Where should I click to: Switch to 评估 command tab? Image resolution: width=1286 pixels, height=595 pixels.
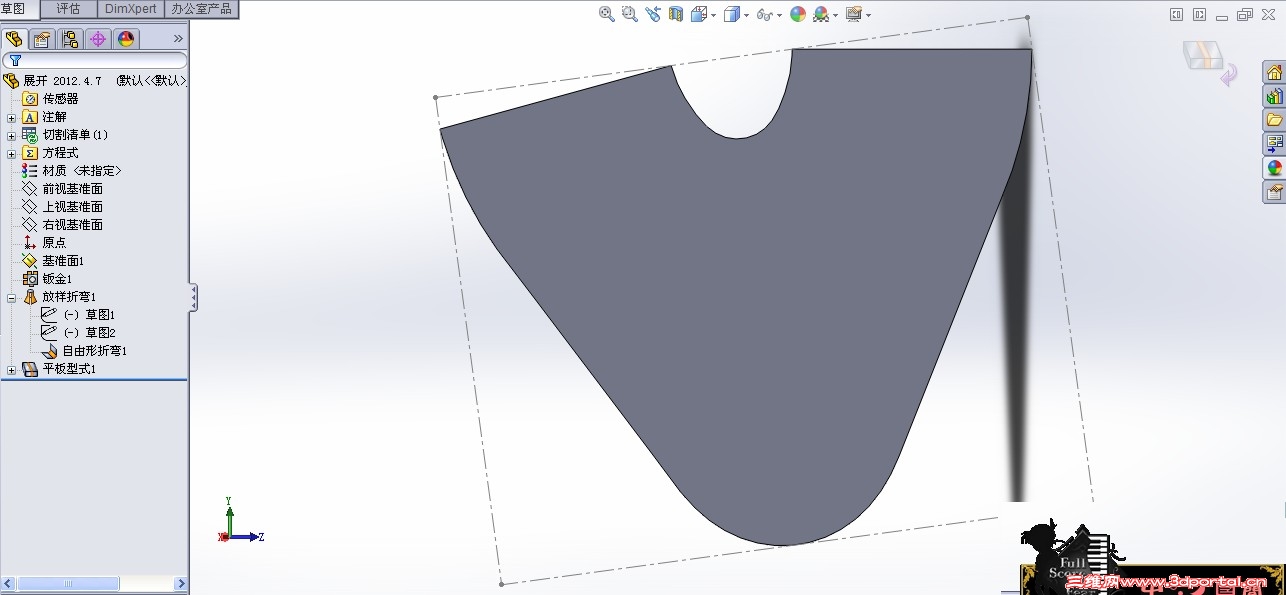click(68, 8)
